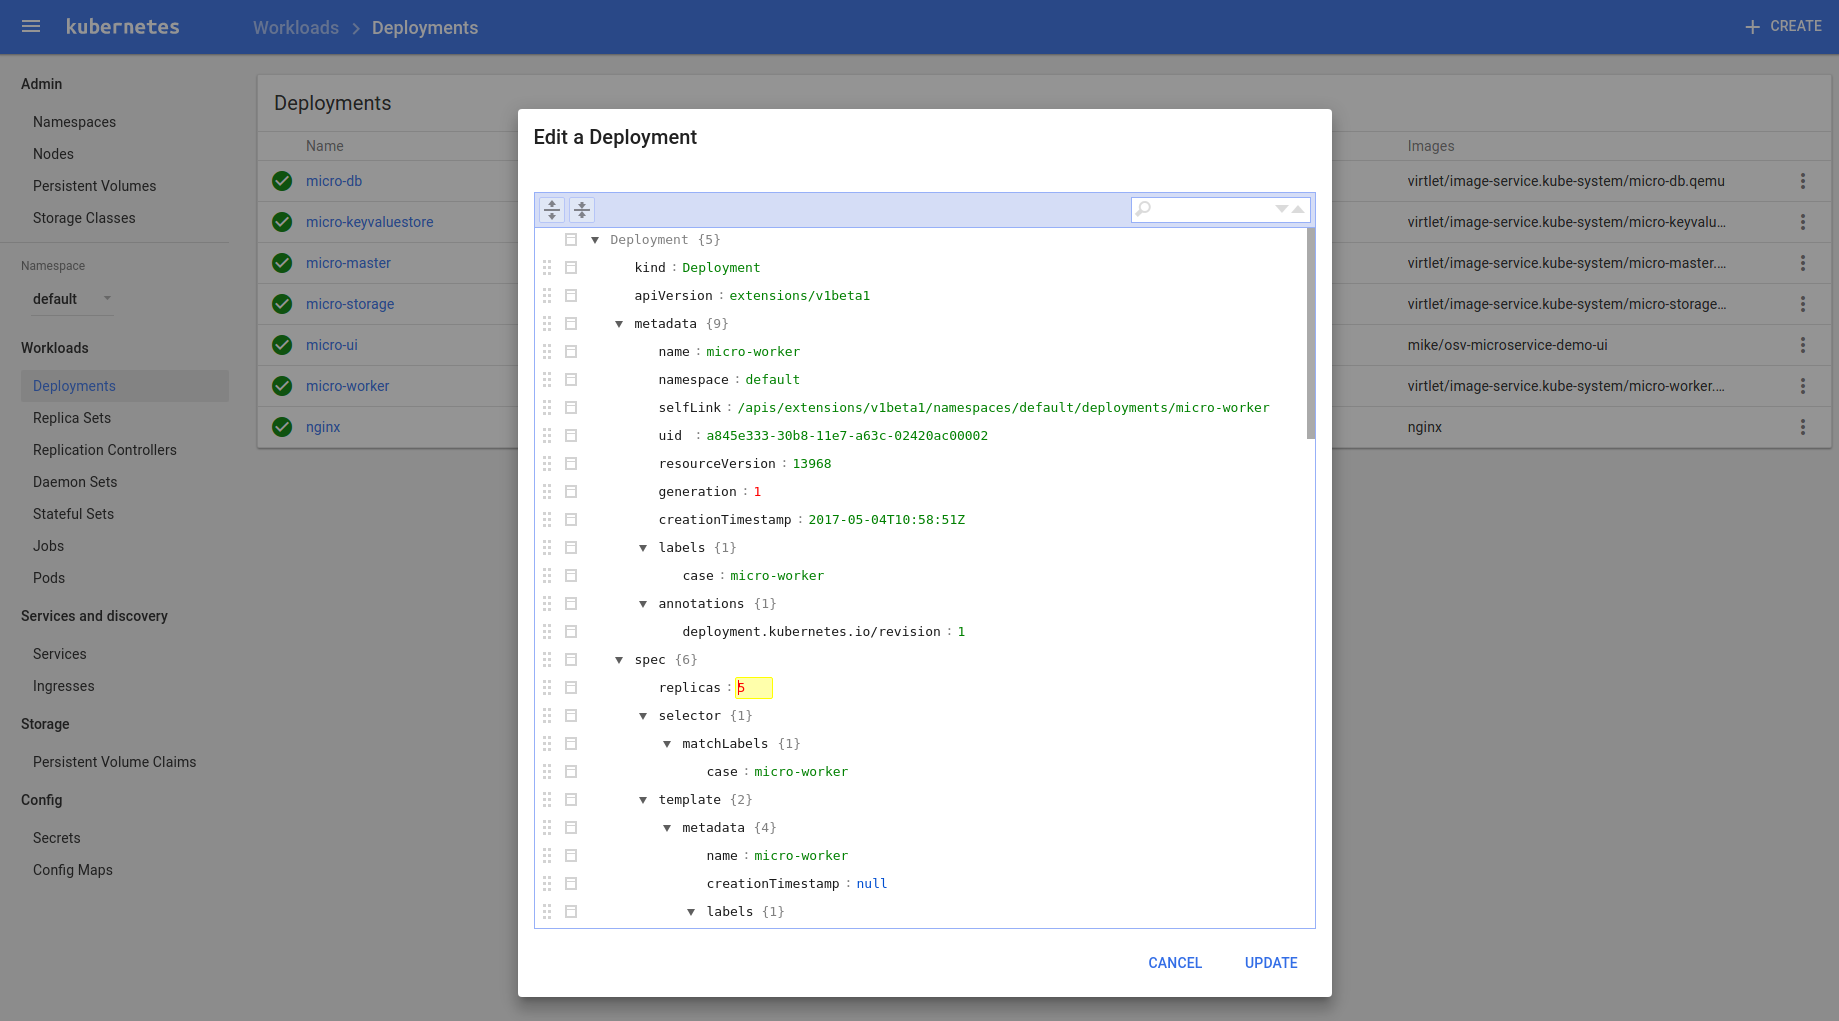
Task: Open the hamburger navigation menu
Action: point(31,27)
